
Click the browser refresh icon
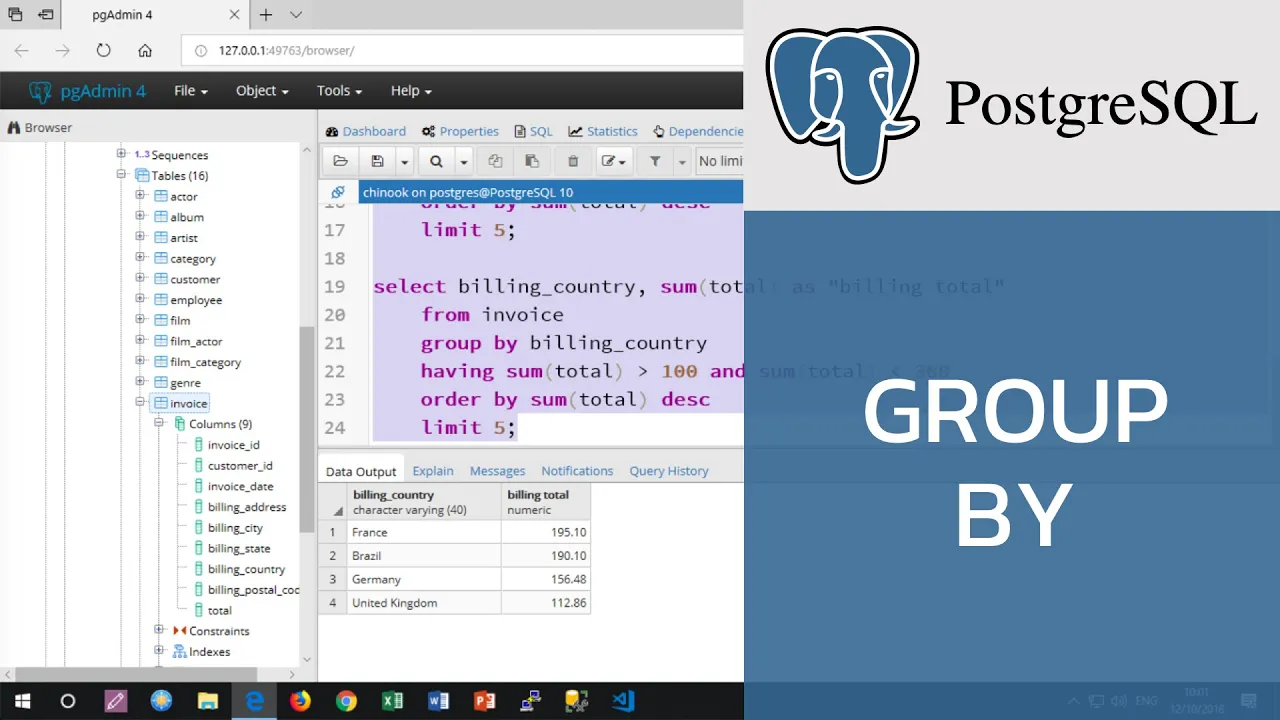point(103,50)
